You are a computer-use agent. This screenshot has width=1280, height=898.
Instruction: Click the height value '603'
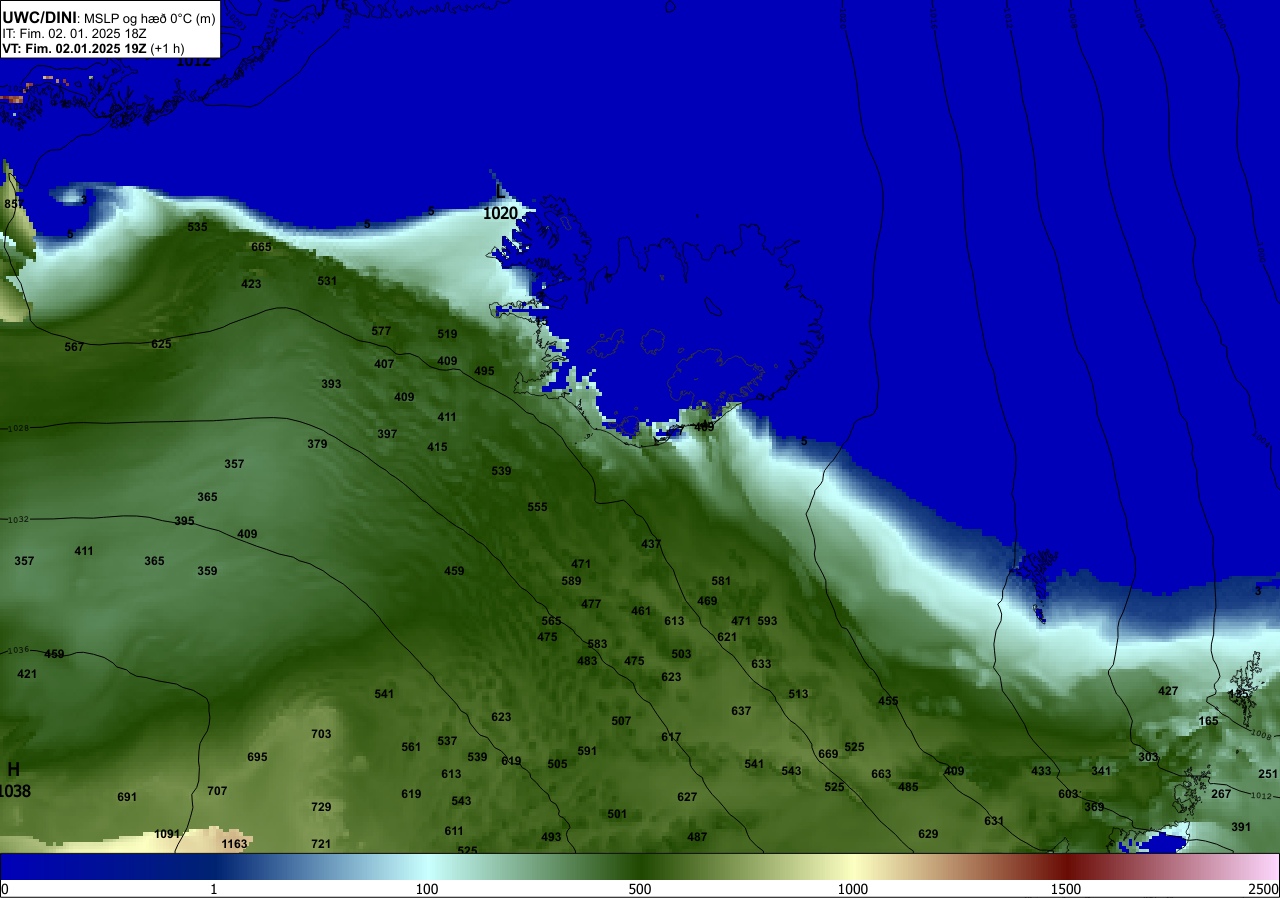pos(1068,794)
